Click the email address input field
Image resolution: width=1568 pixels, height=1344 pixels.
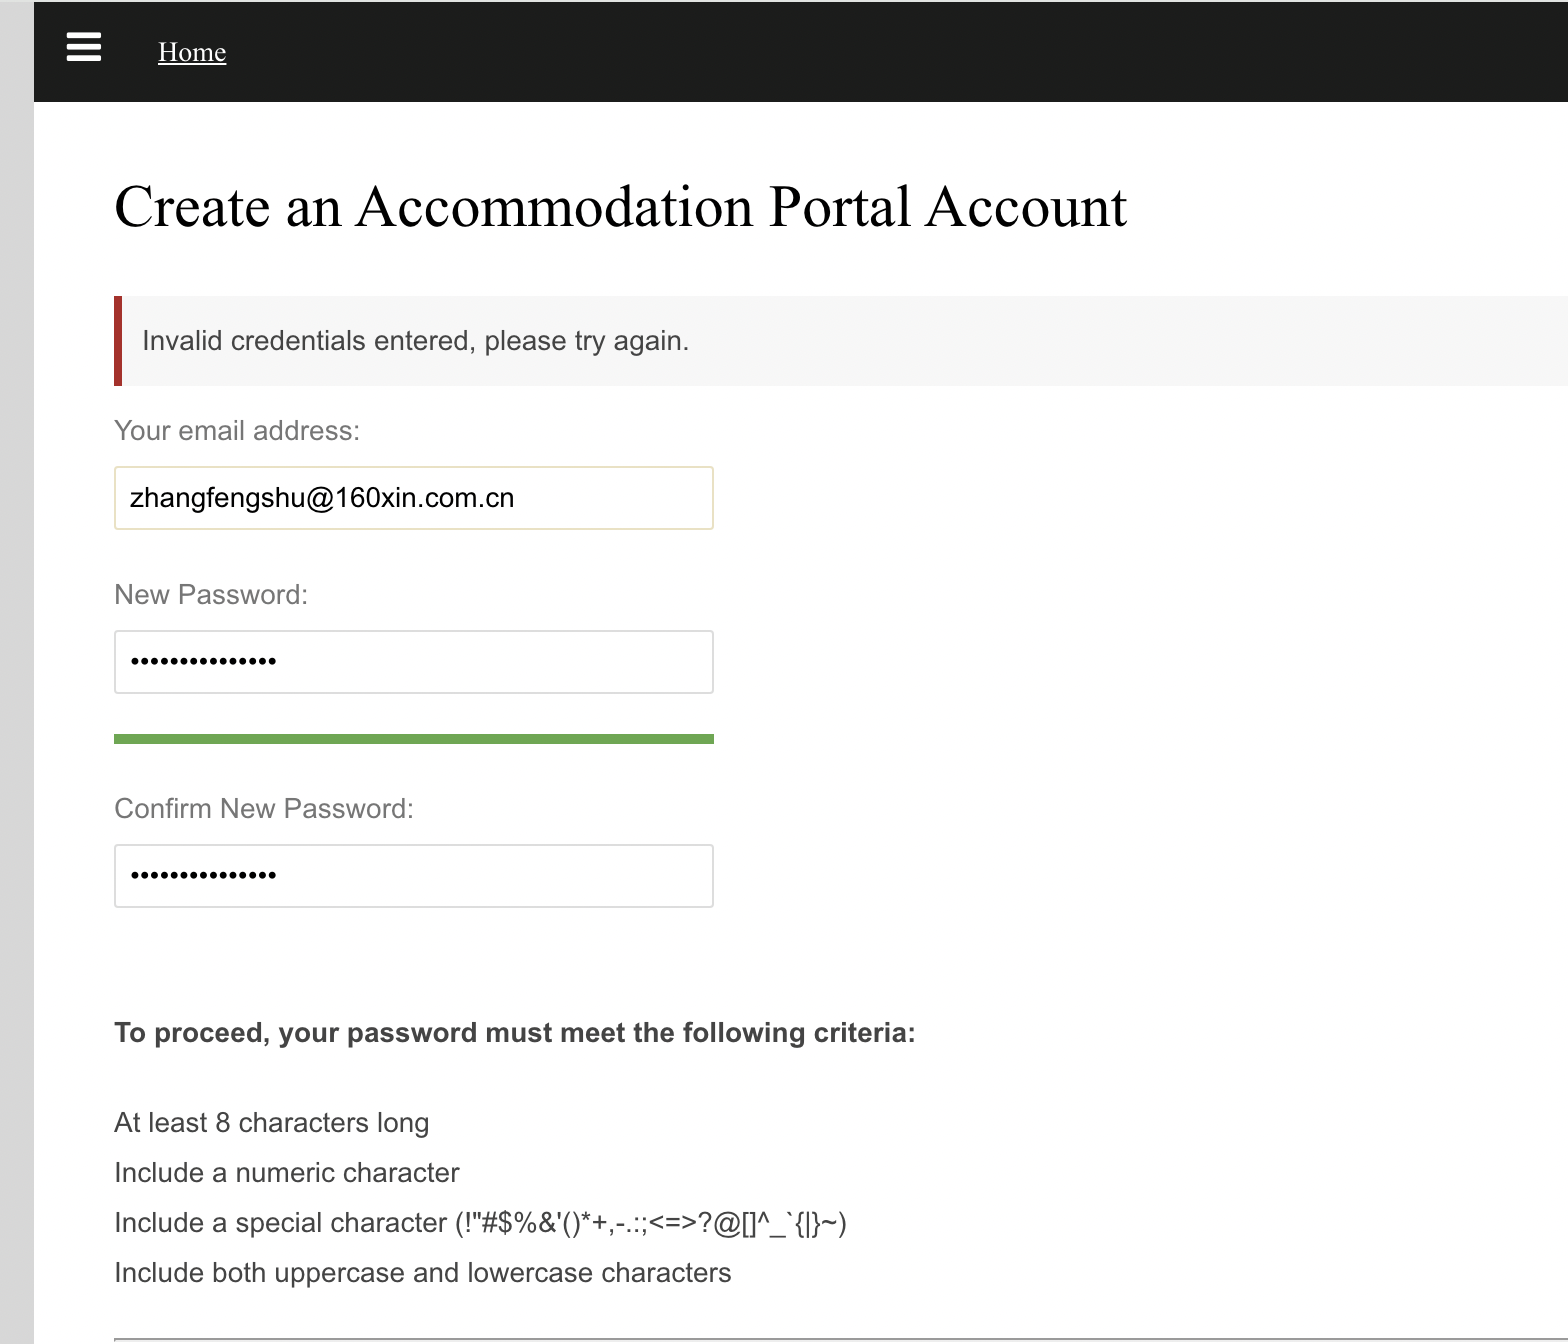tap(413, 498)
